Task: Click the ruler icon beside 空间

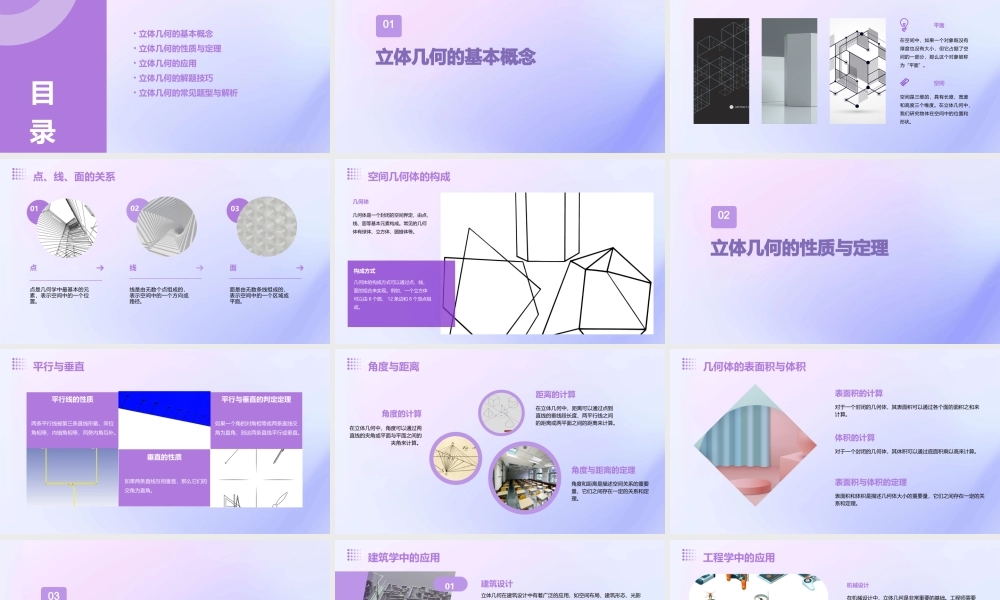Action: (x=904, y=82)
